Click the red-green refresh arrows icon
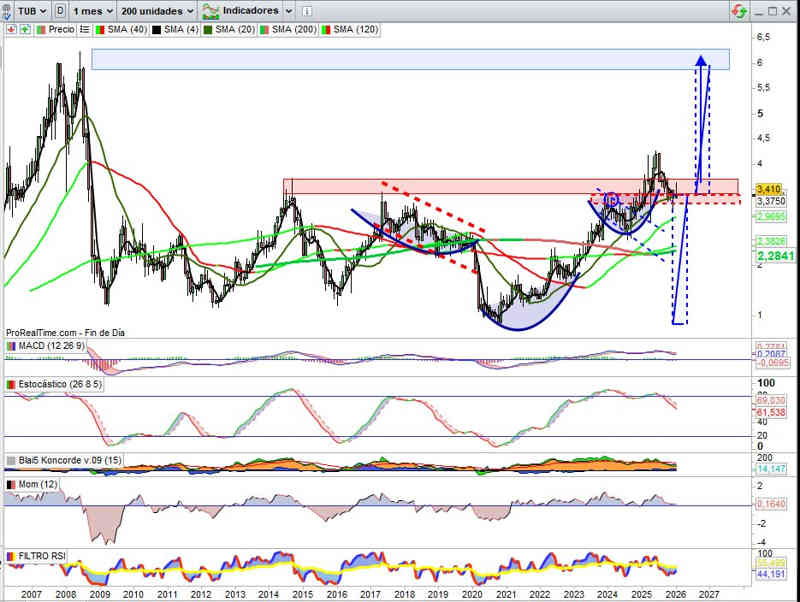The width and height of the screenshot is (800, 602). click(738, 10)
